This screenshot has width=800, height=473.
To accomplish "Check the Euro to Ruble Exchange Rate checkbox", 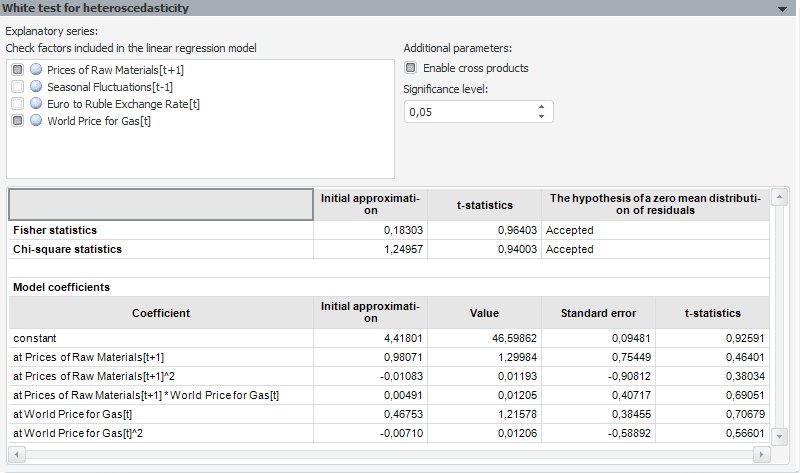I will 18,103.
